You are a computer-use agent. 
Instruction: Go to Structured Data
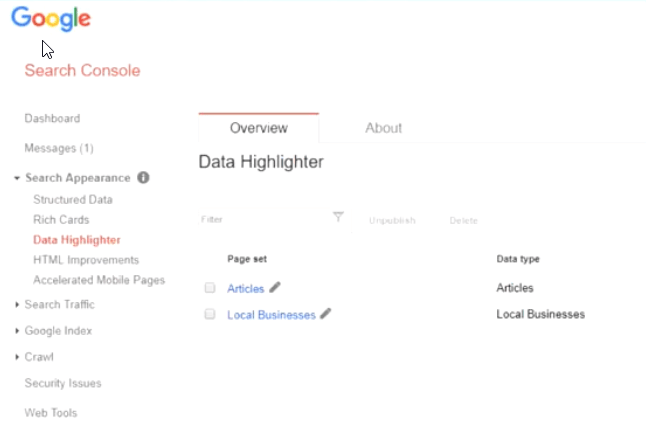click(x=73, y=200)
